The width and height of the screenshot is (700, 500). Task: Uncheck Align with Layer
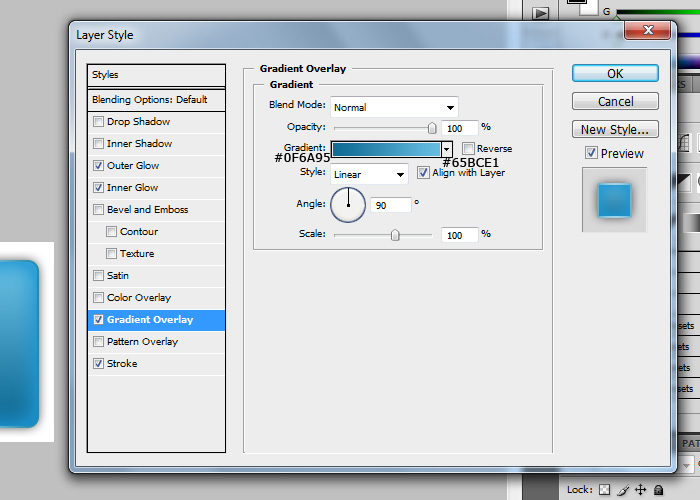[x=423, y=172]
